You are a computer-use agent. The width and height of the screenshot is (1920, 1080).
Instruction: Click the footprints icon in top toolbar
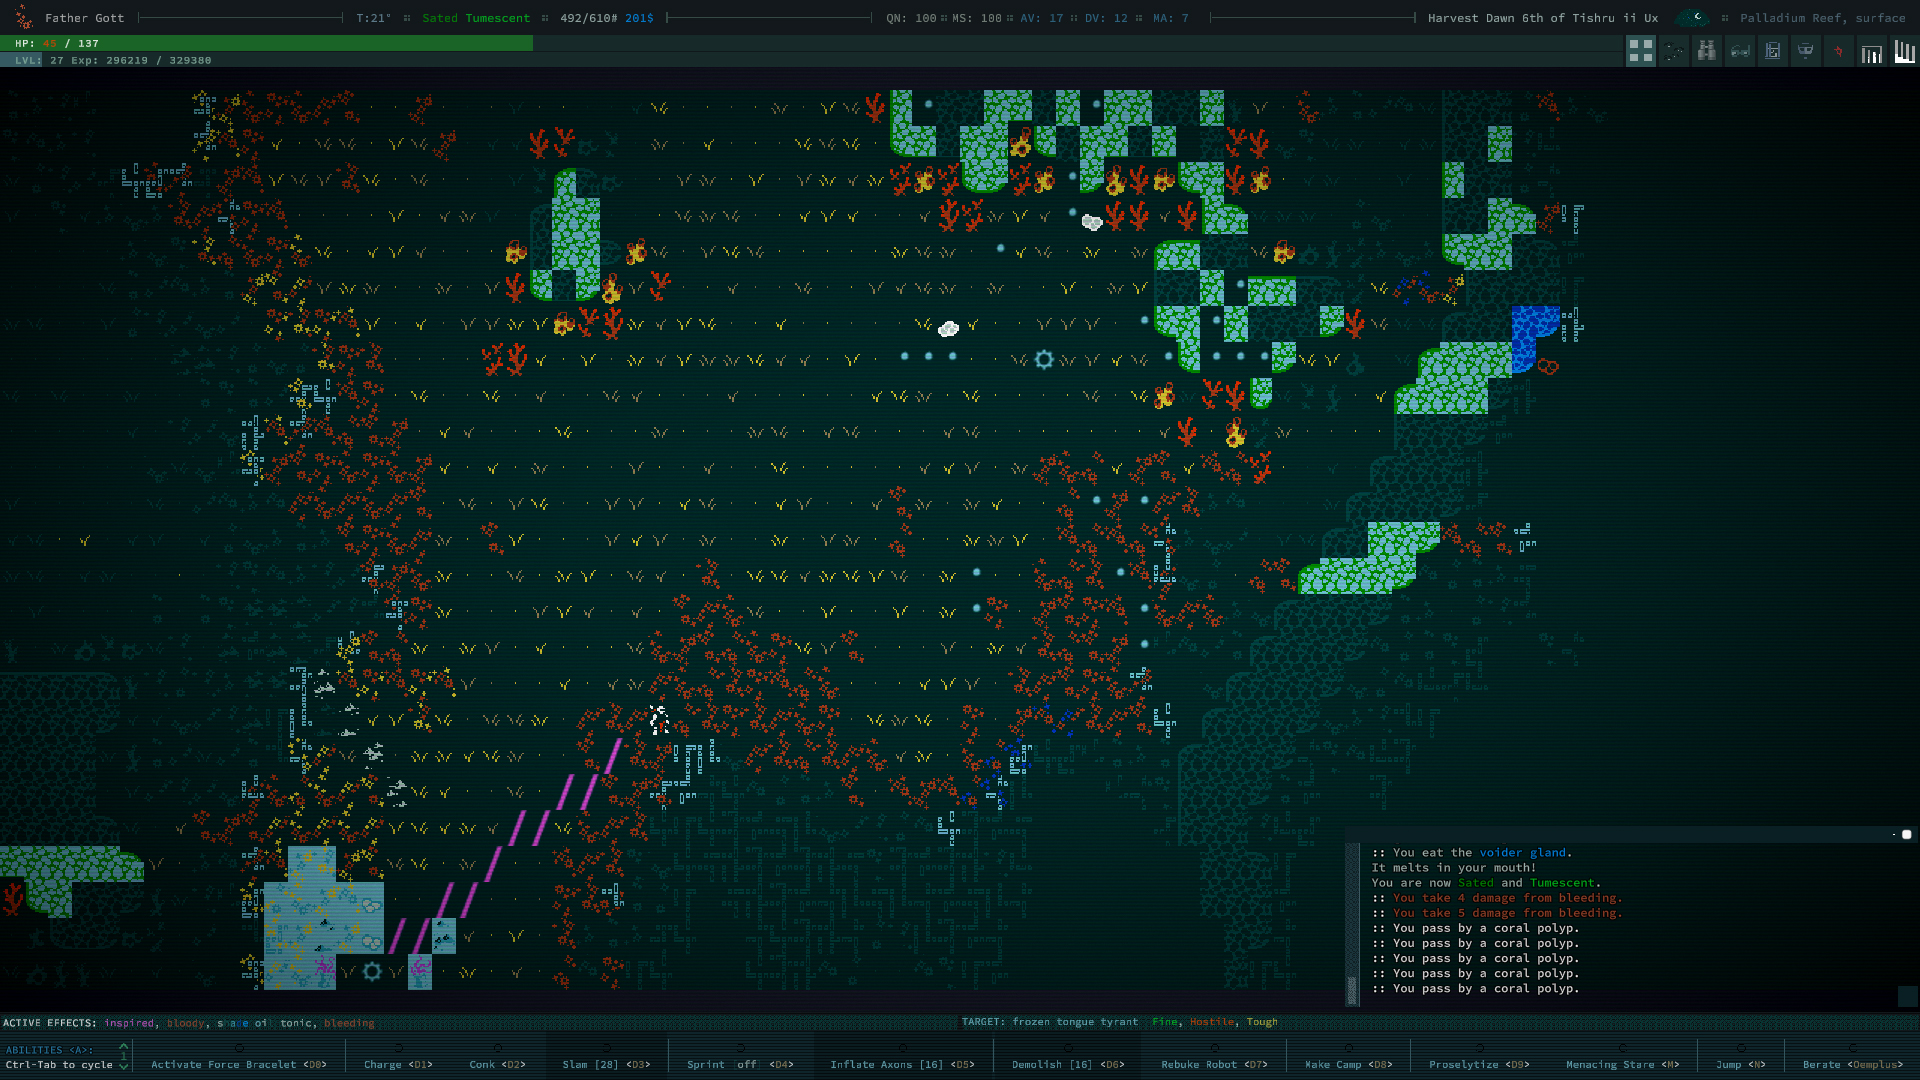coord(1674,51)
